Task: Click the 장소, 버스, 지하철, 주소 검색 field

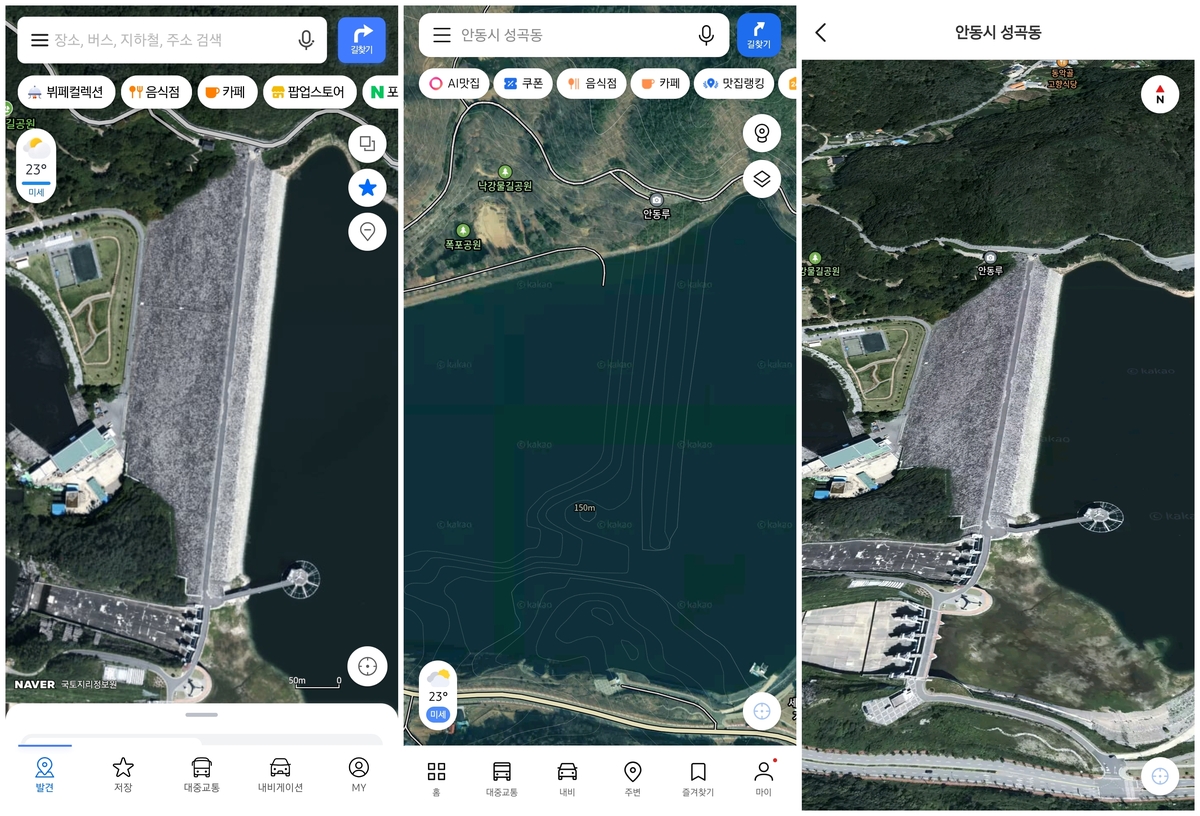Action: coord(170,40)
